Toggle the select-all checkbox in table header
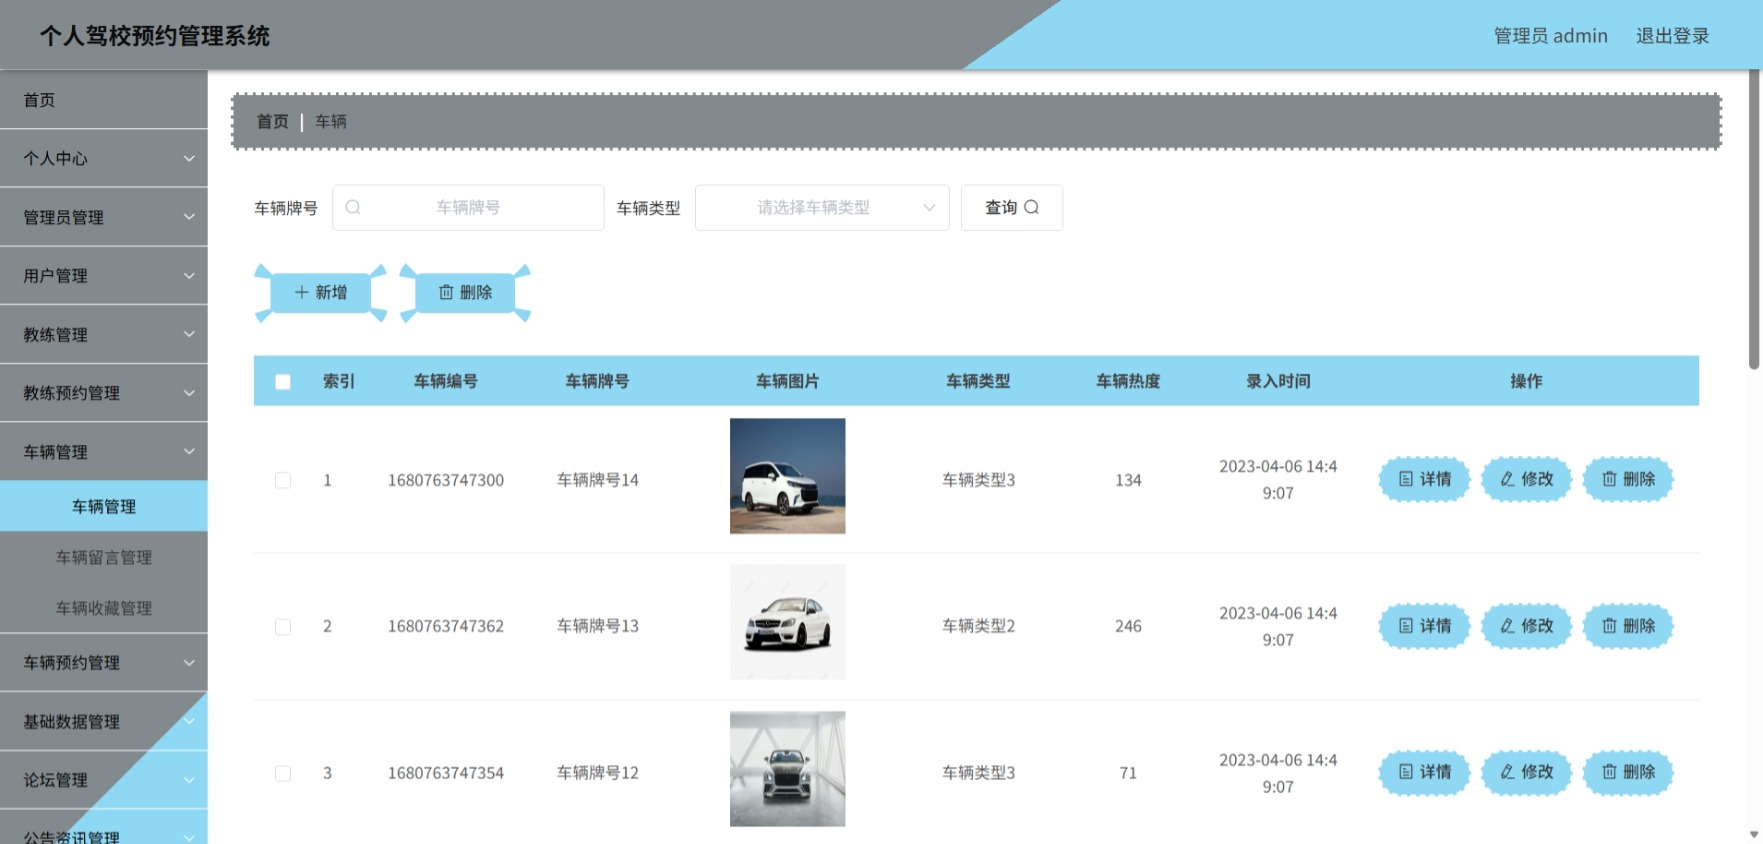This screenshot has height=844, width=1763. coord(283,381)
